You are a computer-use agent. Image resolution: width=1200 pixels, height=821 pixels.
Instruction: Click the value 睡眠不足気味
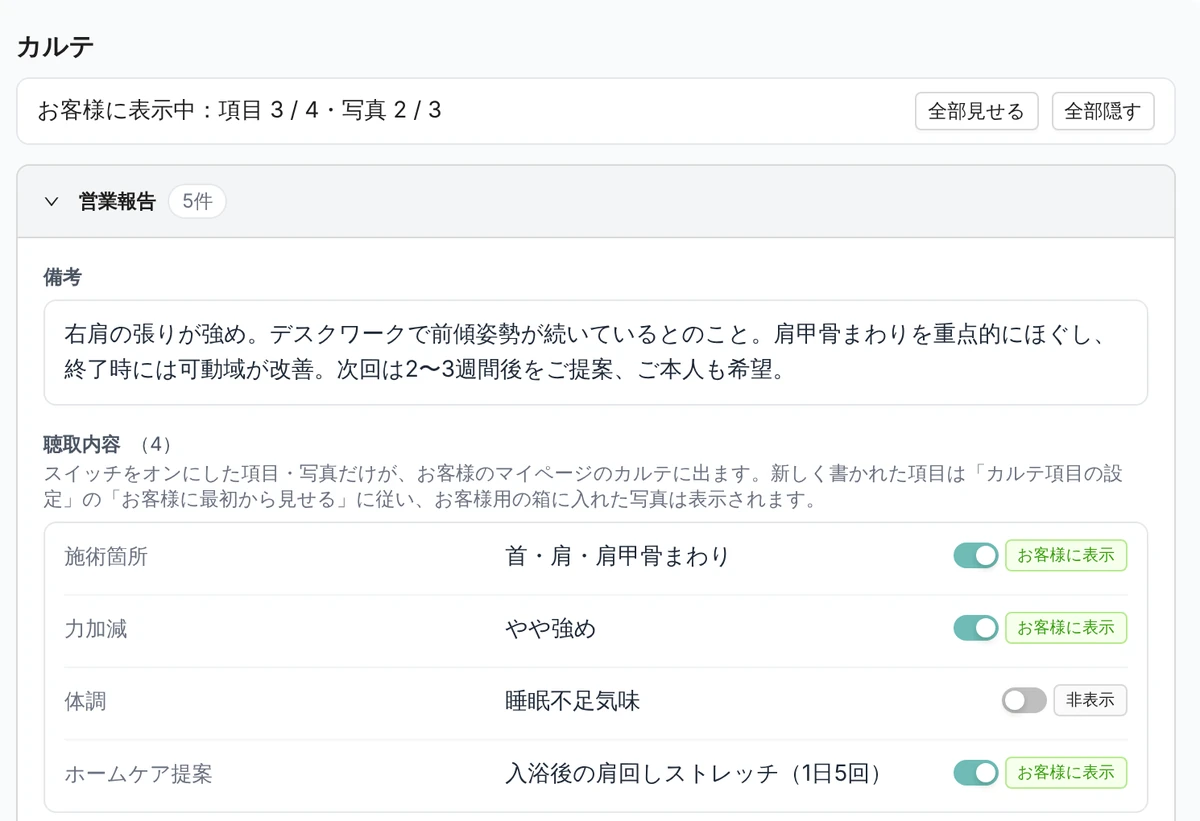[573, 702]
